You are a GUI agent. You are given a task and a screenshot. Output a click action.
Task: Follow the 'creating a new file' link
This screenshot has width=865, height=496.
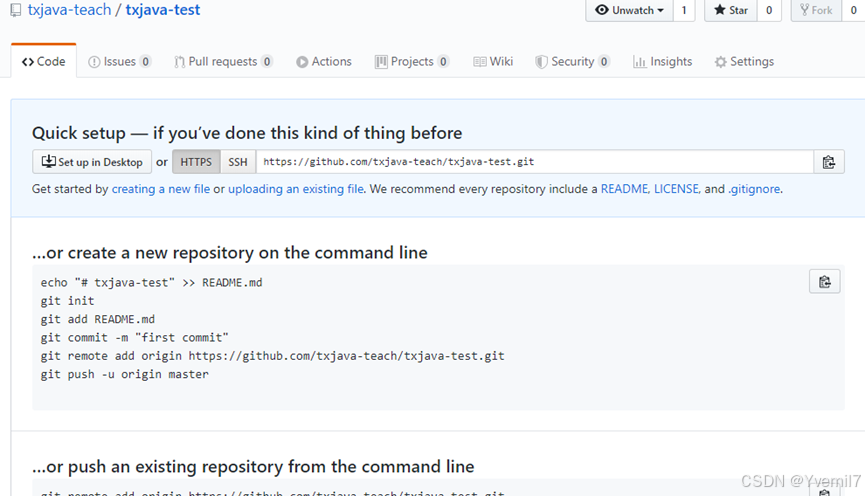(x=161, y=189)
